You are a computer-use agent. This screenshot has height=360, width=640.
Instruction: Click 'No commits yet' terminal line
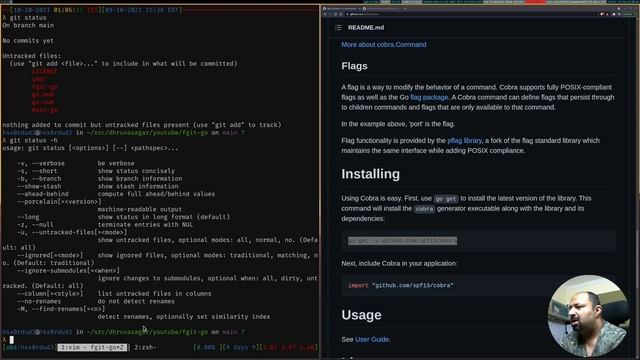click(28, 41)
